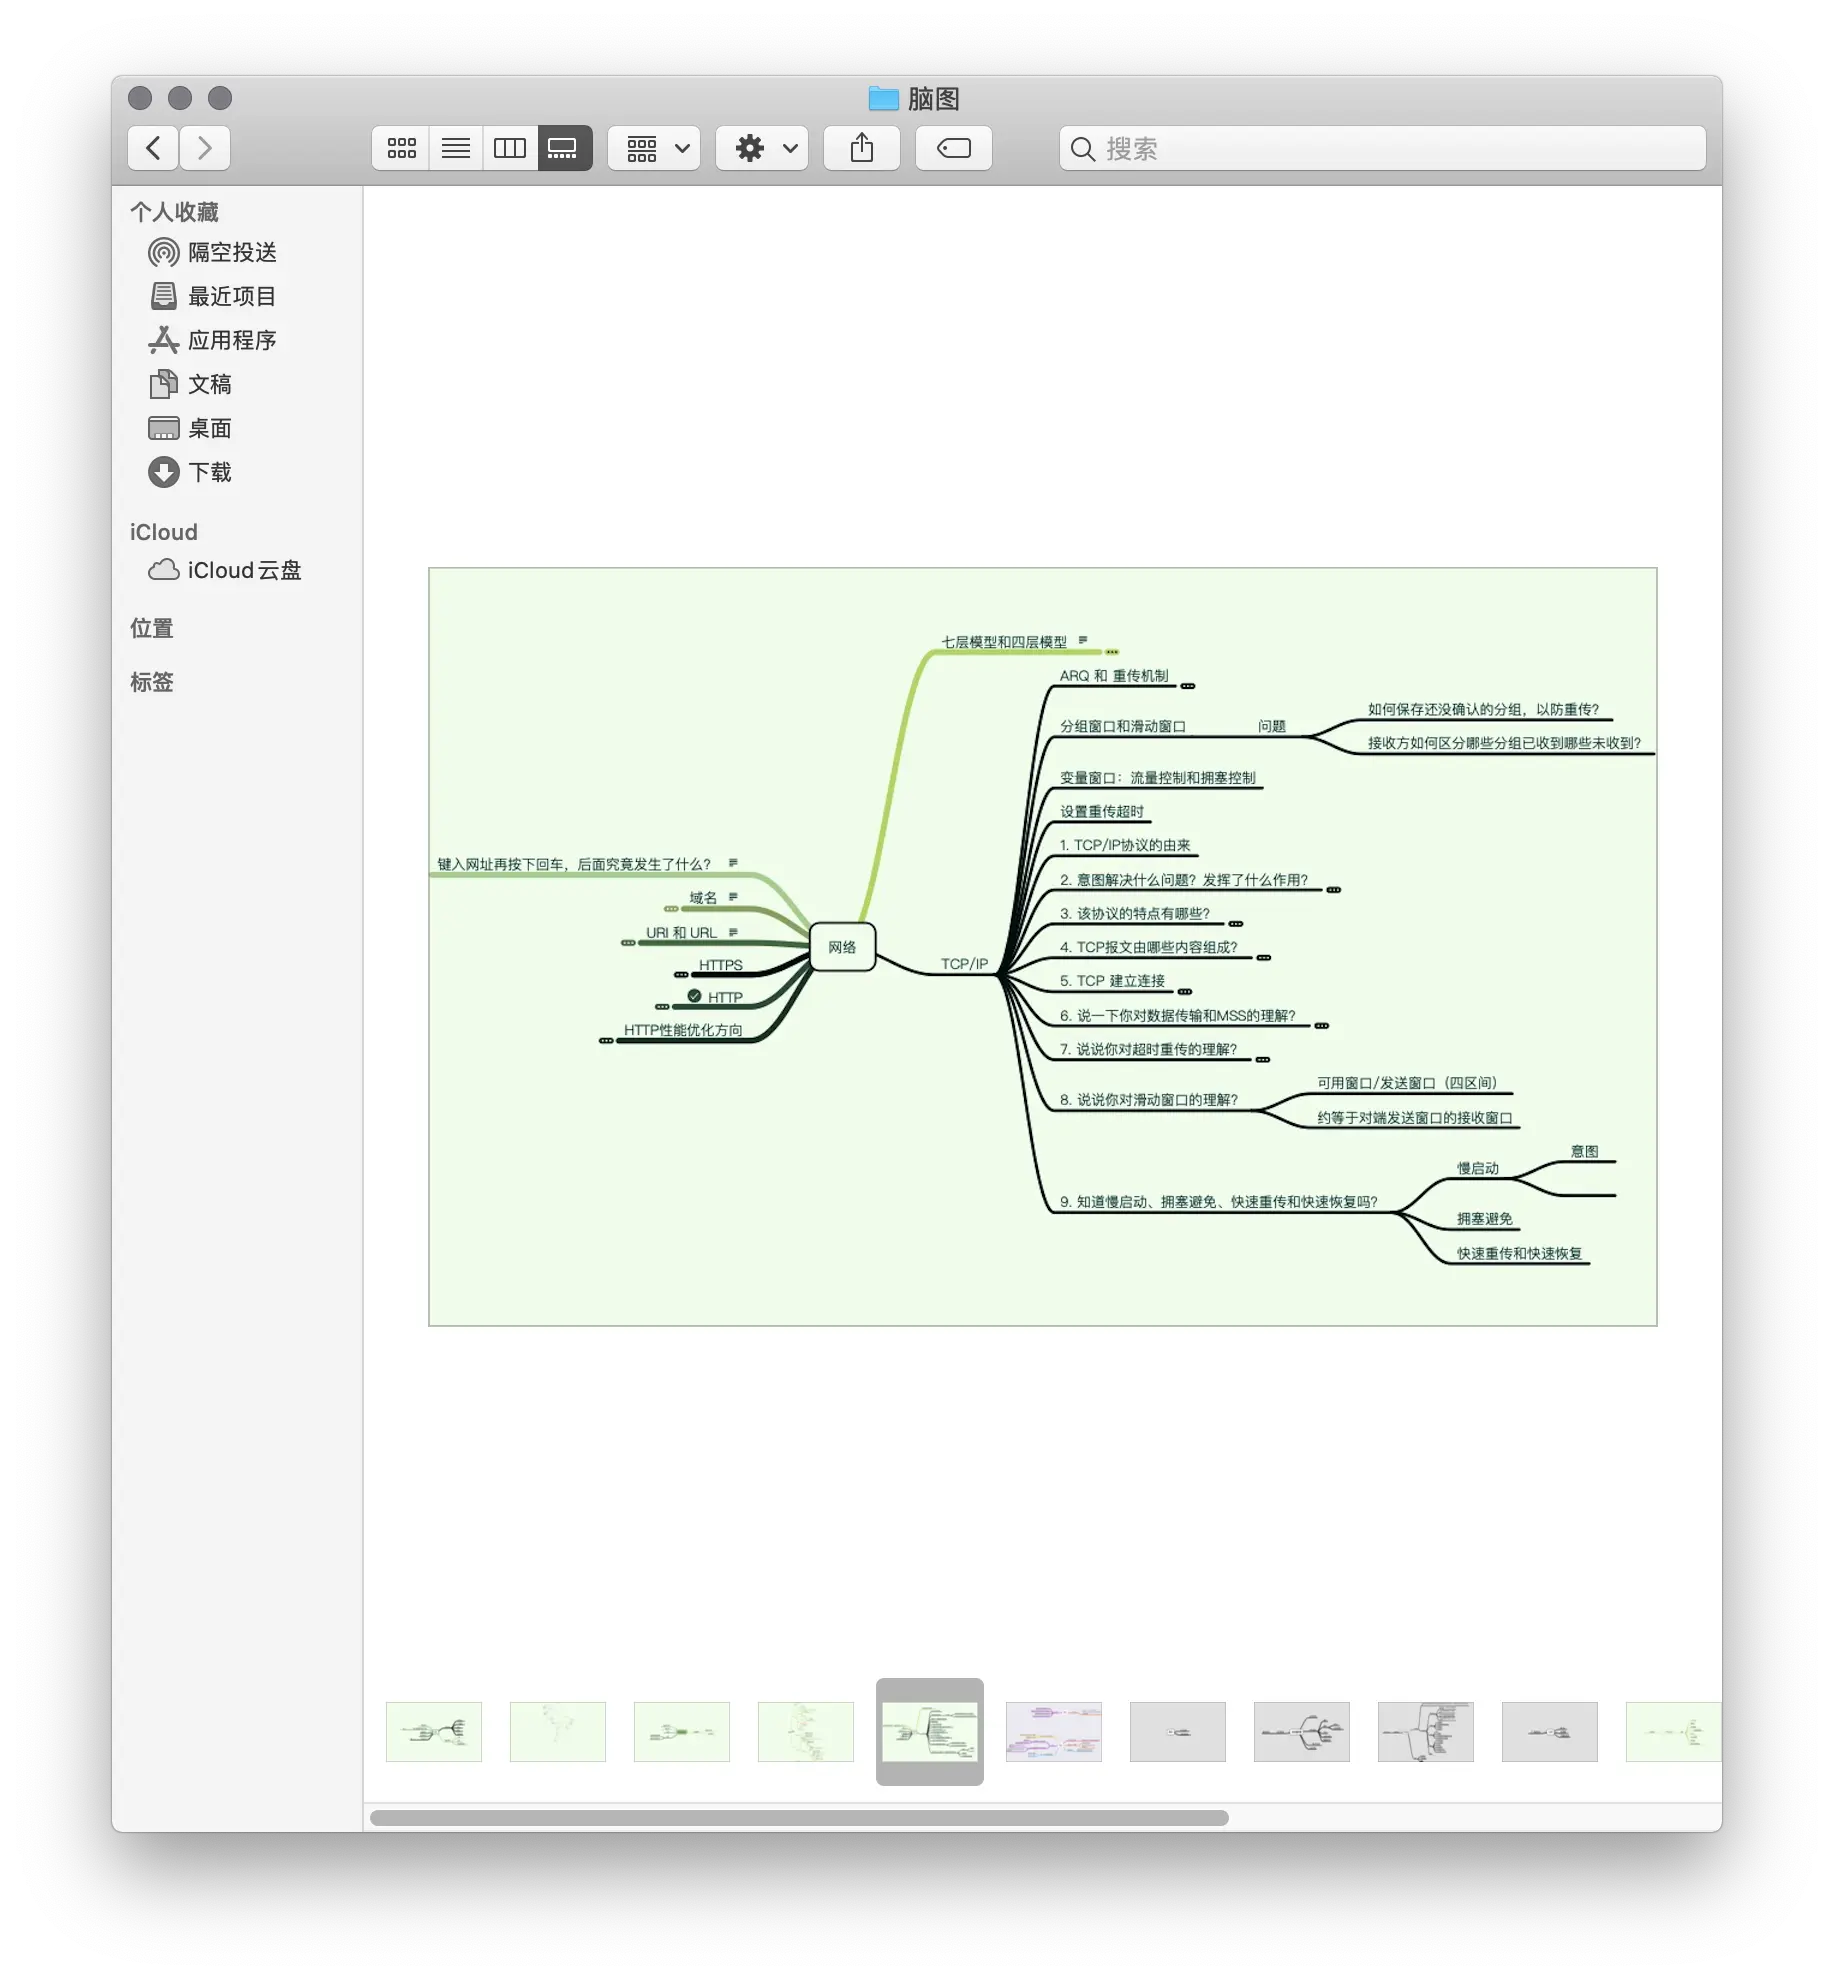This screenshot has height=1980, width=1834.
Task: Open the gear action menu
Action: [762, 148]
